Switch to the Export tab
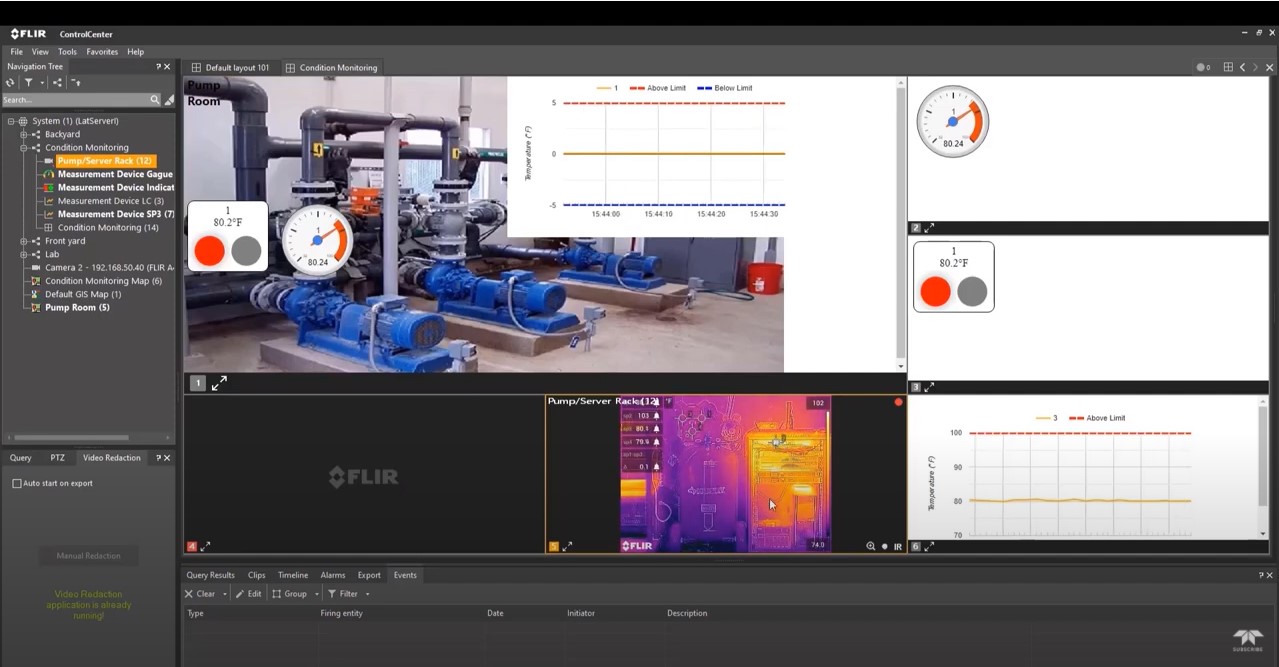Screen dimensions: 1279x667 pos(369,575)
